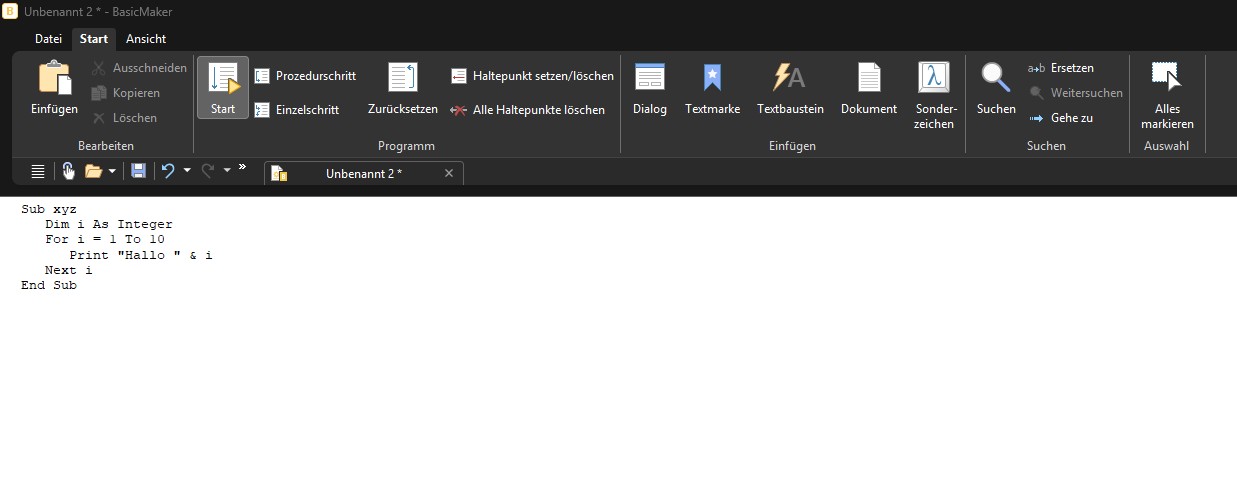
Task: Click the Einfügen paste icon
Action: pos(54,79)
